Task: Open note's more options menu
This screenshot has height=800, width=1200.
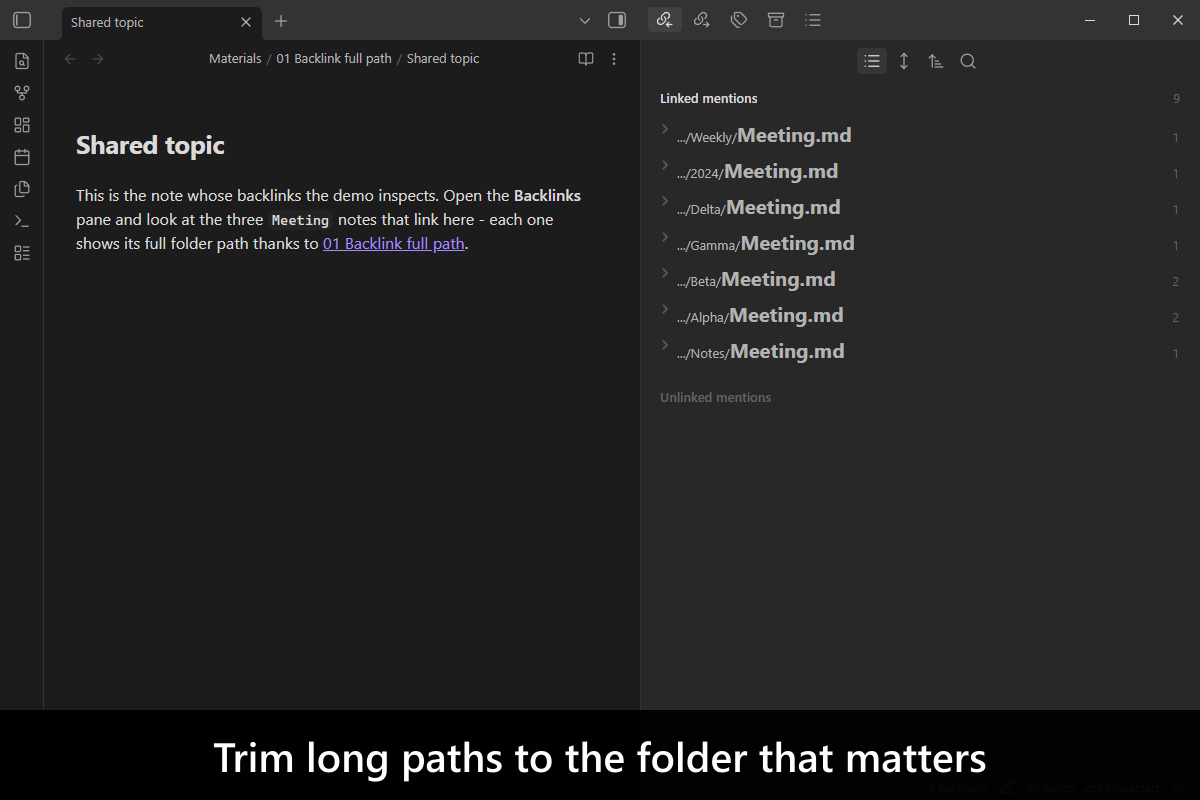Action: [x=614, y=59]
